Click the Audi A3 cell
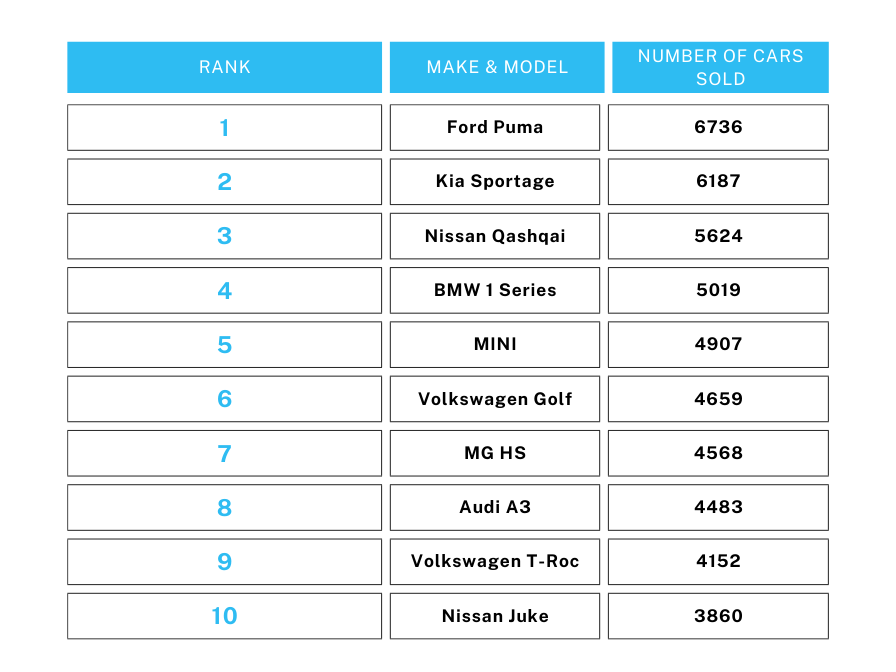Image resolution: width=896 pixels, height=672 pixels. tap(495, 507)
